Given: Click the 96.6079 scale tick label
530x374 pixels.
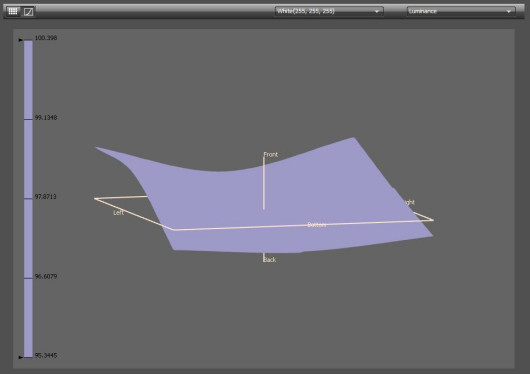Looking at the screenshot, I should tap(46, 277).
